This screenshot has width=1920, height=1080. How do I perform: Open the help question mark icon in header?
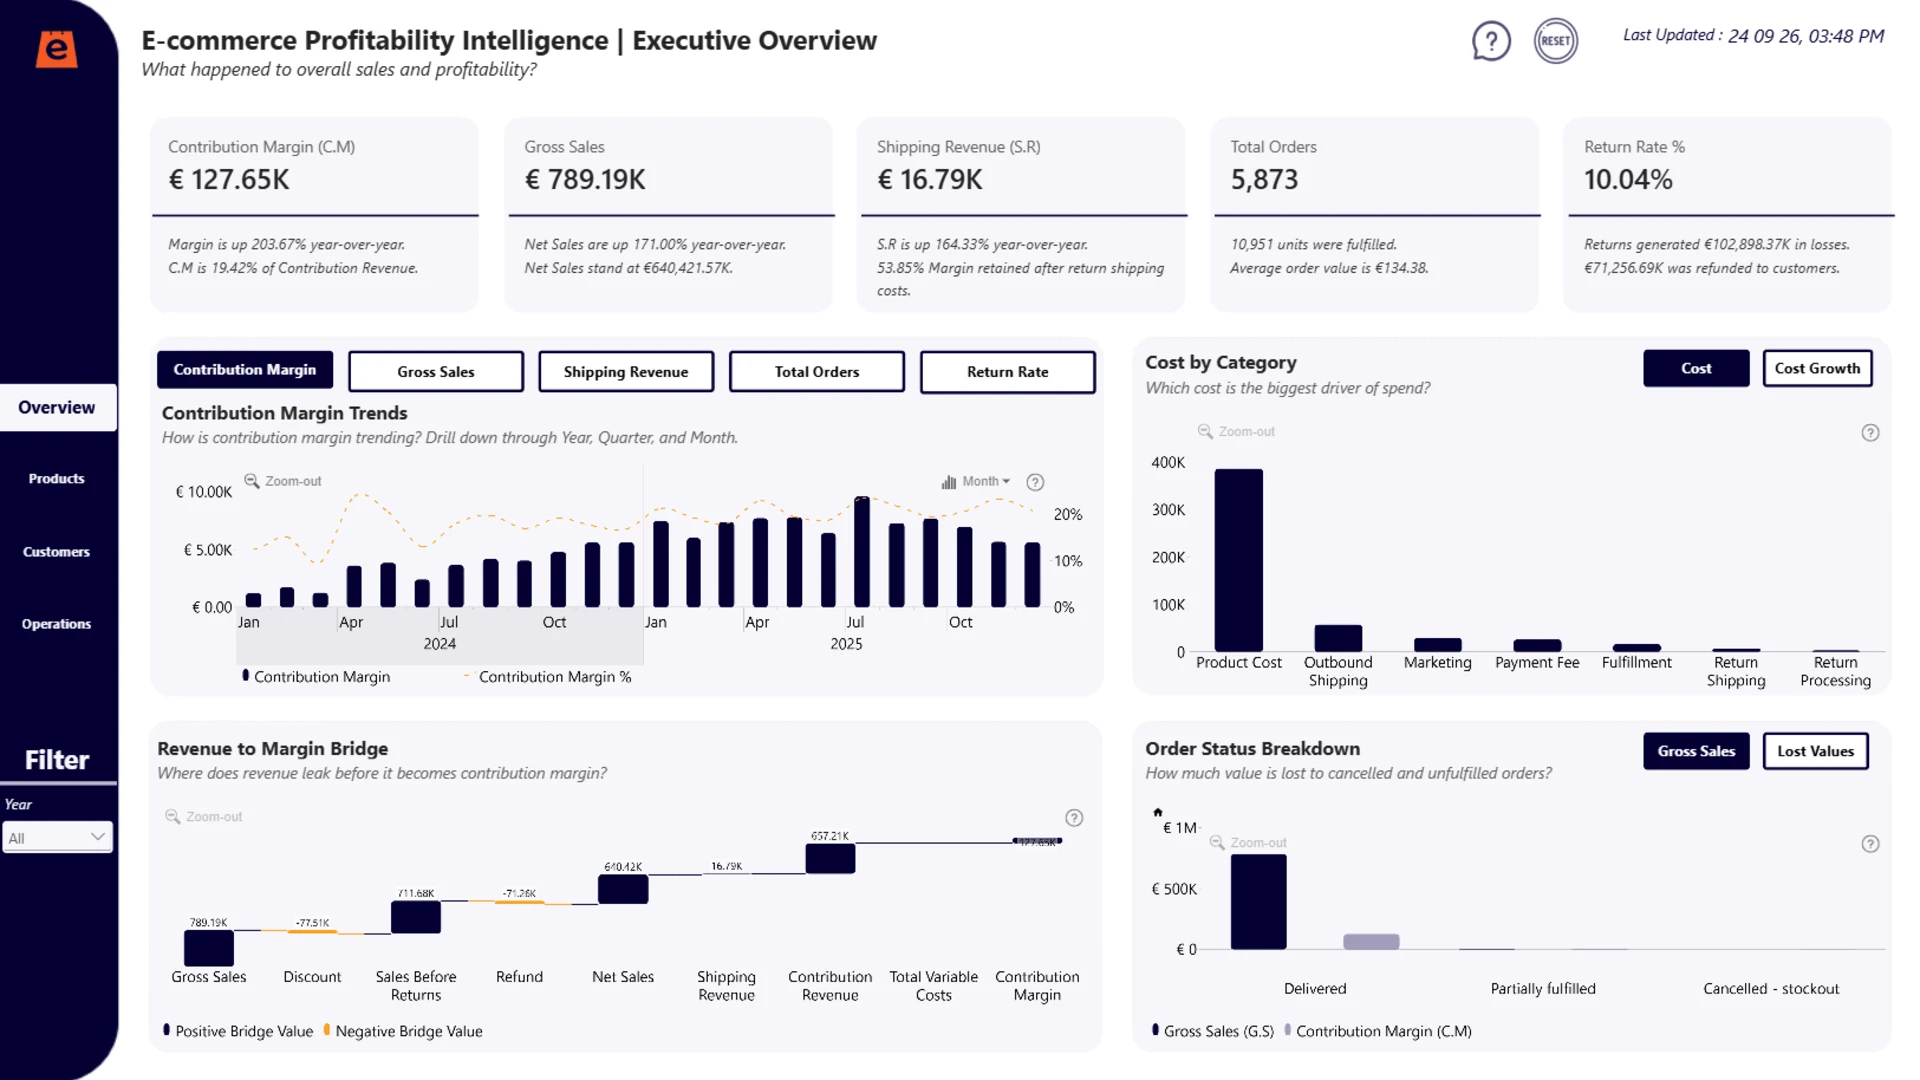point(1491,41)
